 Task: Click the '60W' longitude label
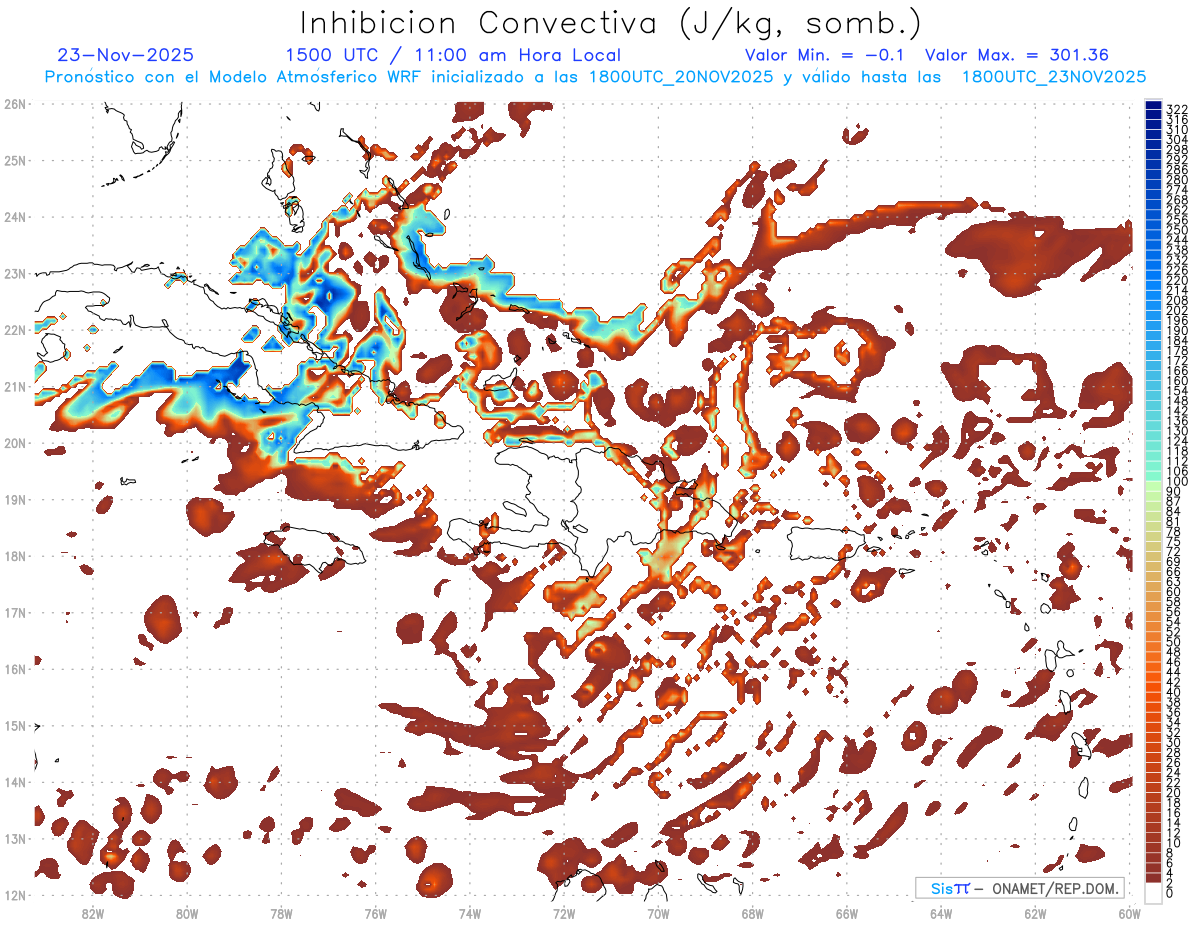pos(1129,913)
